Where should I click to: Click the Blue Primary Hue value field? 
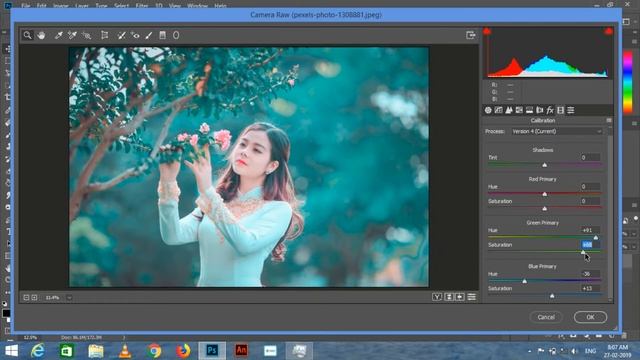[590, 274]
